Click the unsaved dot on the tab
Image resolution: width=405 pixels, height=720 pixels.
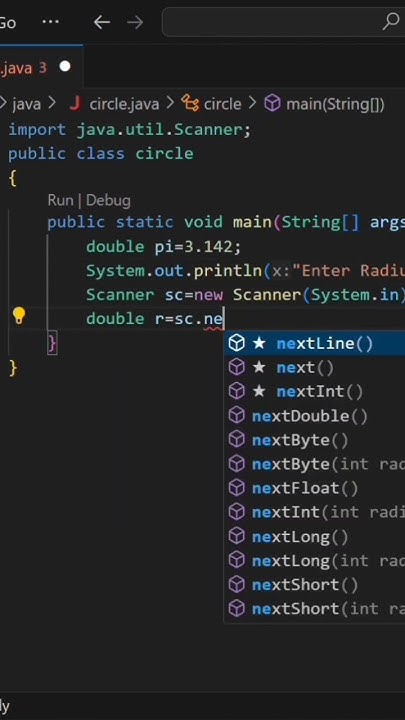point(65,67)
